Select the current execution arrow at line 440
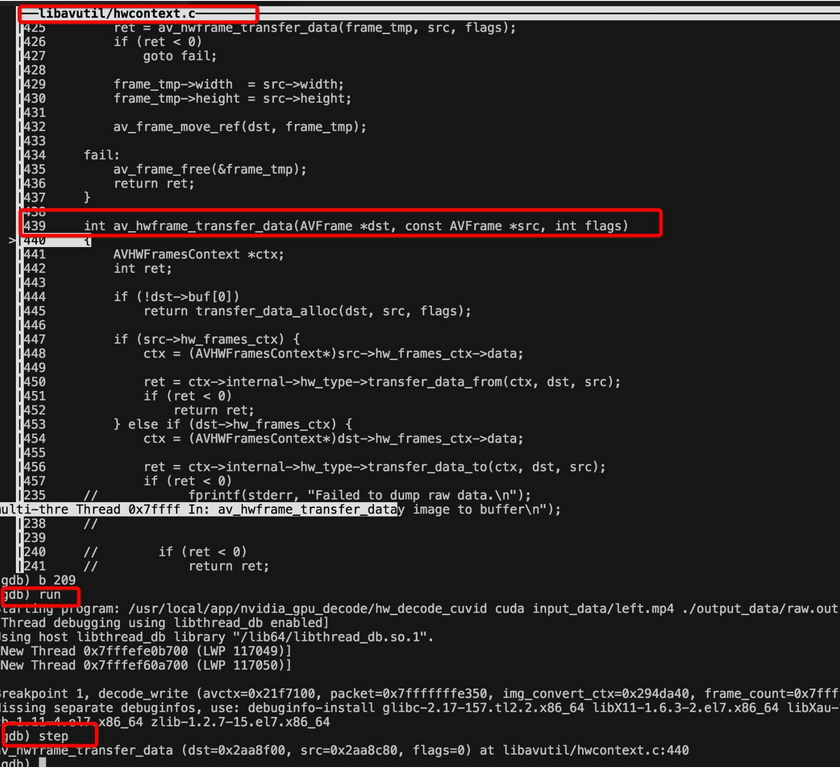The width and height of the screenshot is (840, 768). pyautogui.click(x=9, y=240)
